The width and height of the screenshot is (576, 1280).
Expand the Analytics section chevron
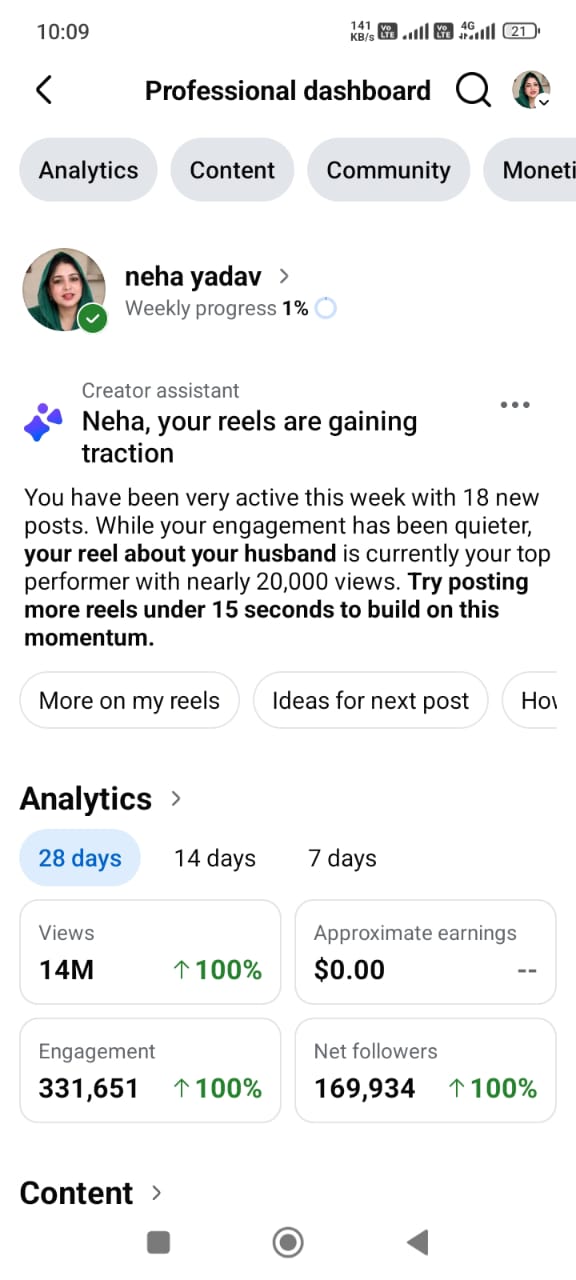point(176,798)
